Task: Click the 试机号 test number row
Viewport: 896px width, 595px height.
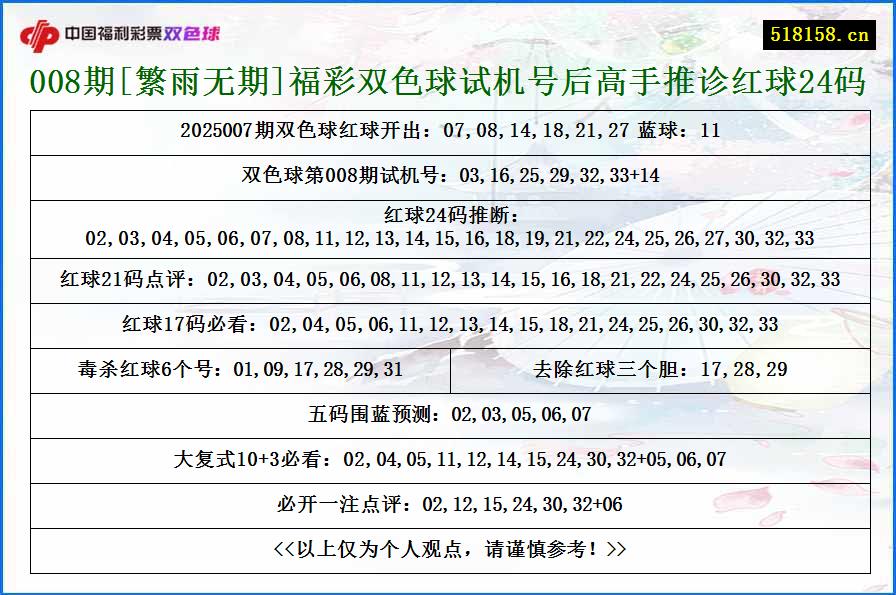Action: pyautogui.click(x=448, y=177)
